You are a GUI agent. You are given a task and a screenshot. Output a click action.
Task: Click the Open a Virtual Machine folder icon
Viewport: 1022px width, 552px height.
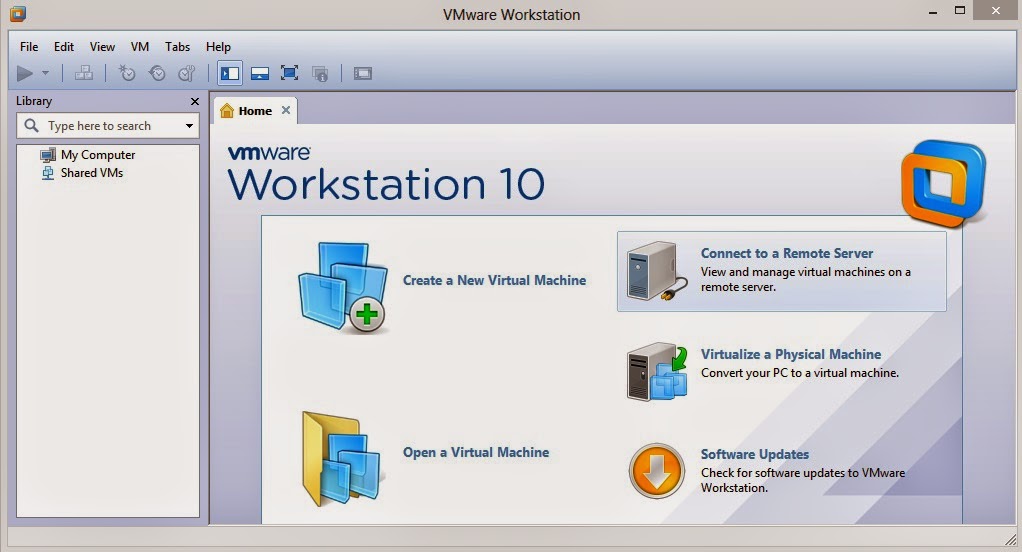point(342,459)
